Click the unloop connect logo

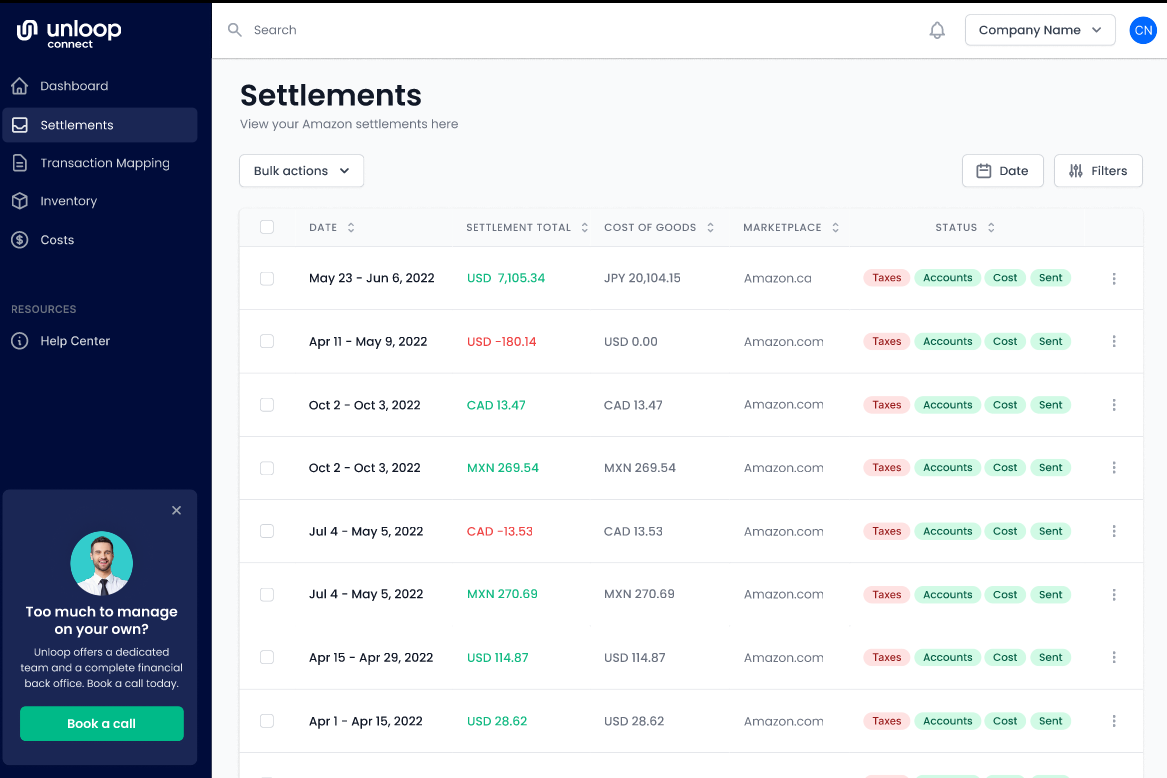tap(68, 31)
